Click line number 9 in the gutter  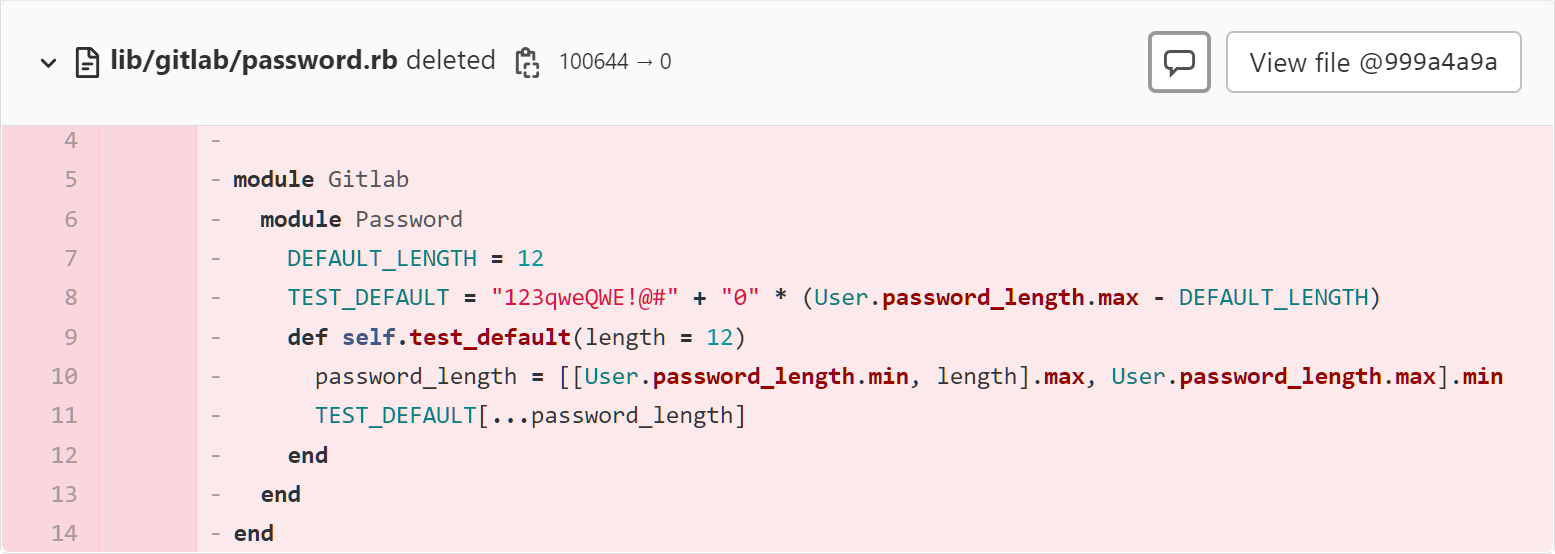pyautogui.click(x=70, y=337)
